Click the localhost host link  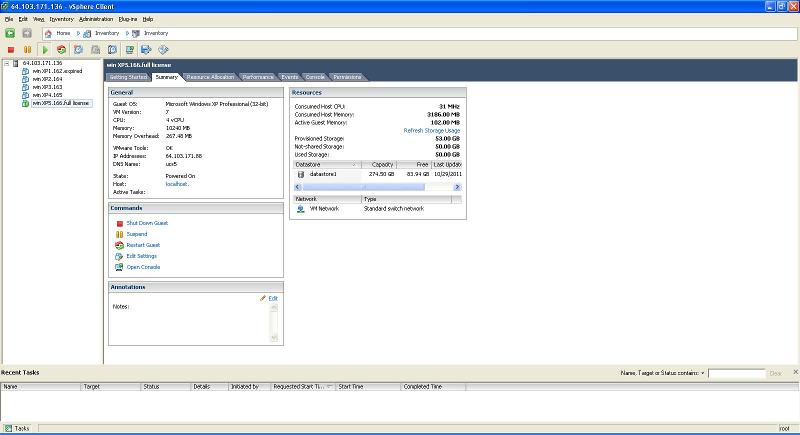tap(176, 184)
